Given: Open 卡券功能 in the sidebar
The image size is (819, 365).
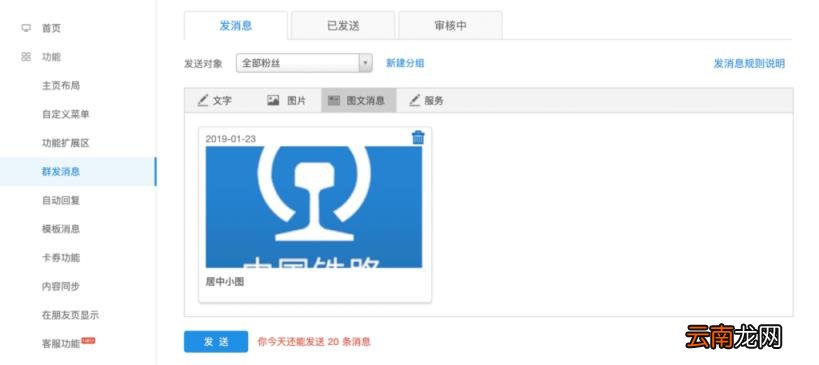Looking at the screenshot, I should coord(61,257).
